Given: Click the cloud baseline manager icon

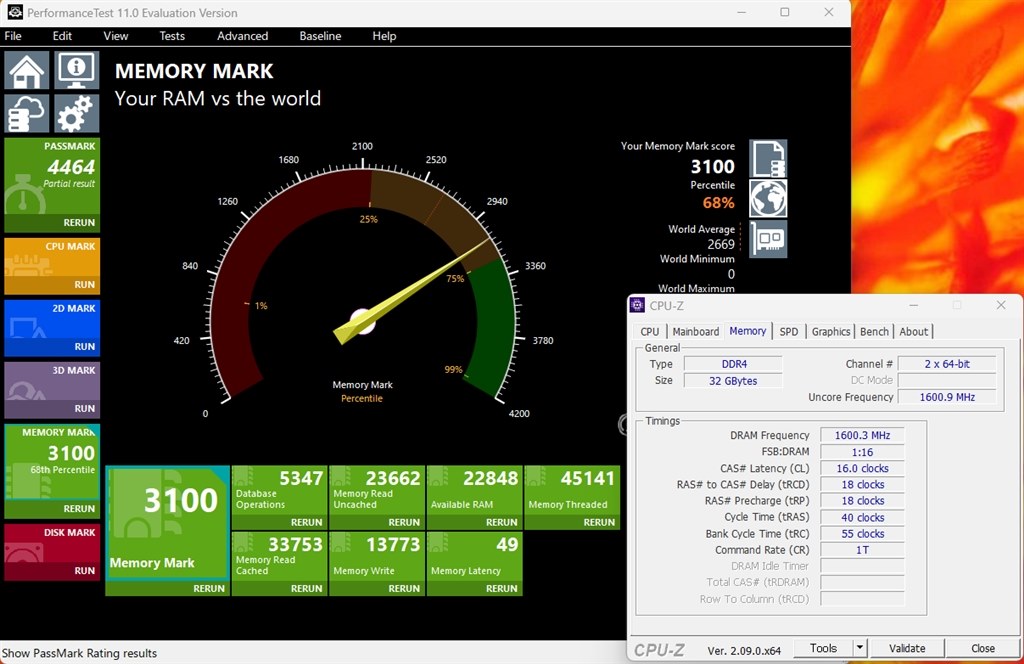Looking at the screenshot, I should (27, 114).
